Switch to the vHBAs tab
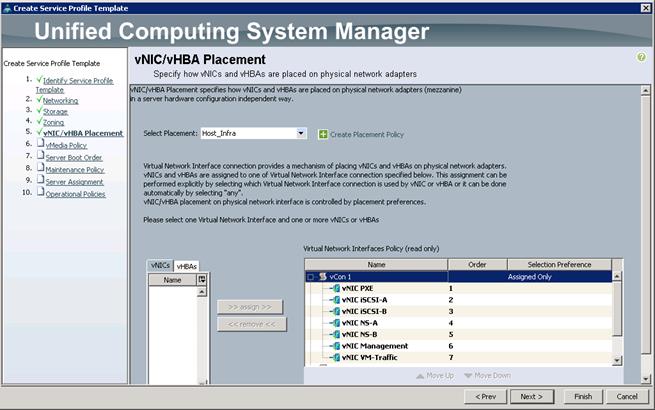 pyautogui.click(x=186, y=266)
